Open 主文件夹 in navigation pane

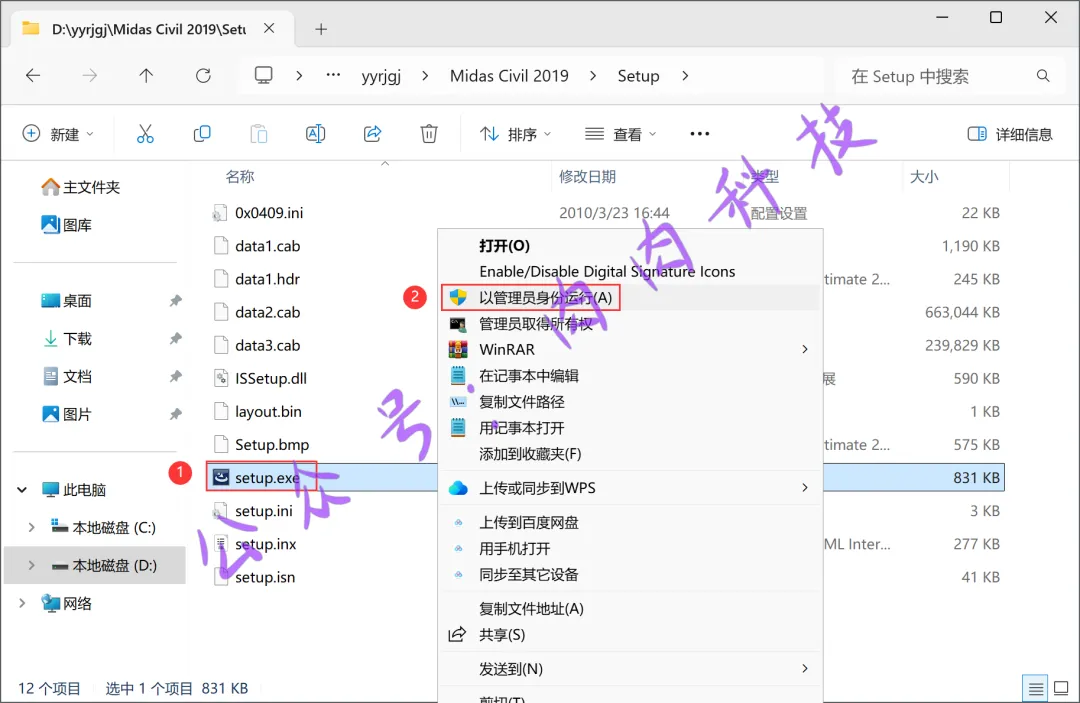tap(80, 187)
